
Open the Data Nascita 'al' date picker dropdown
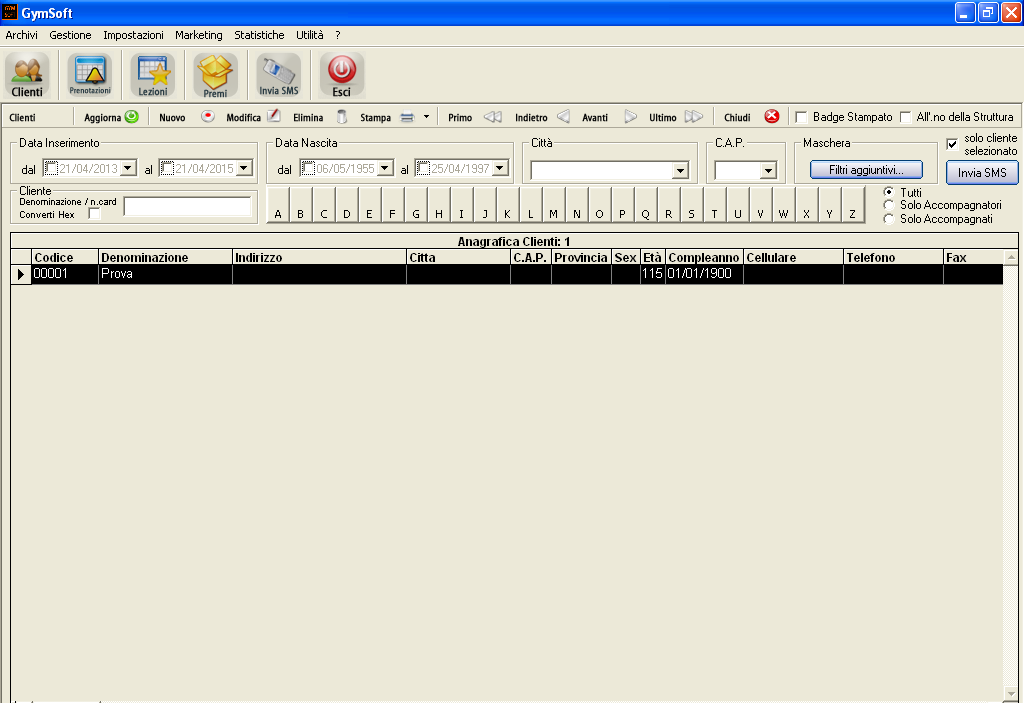[500, 169]
